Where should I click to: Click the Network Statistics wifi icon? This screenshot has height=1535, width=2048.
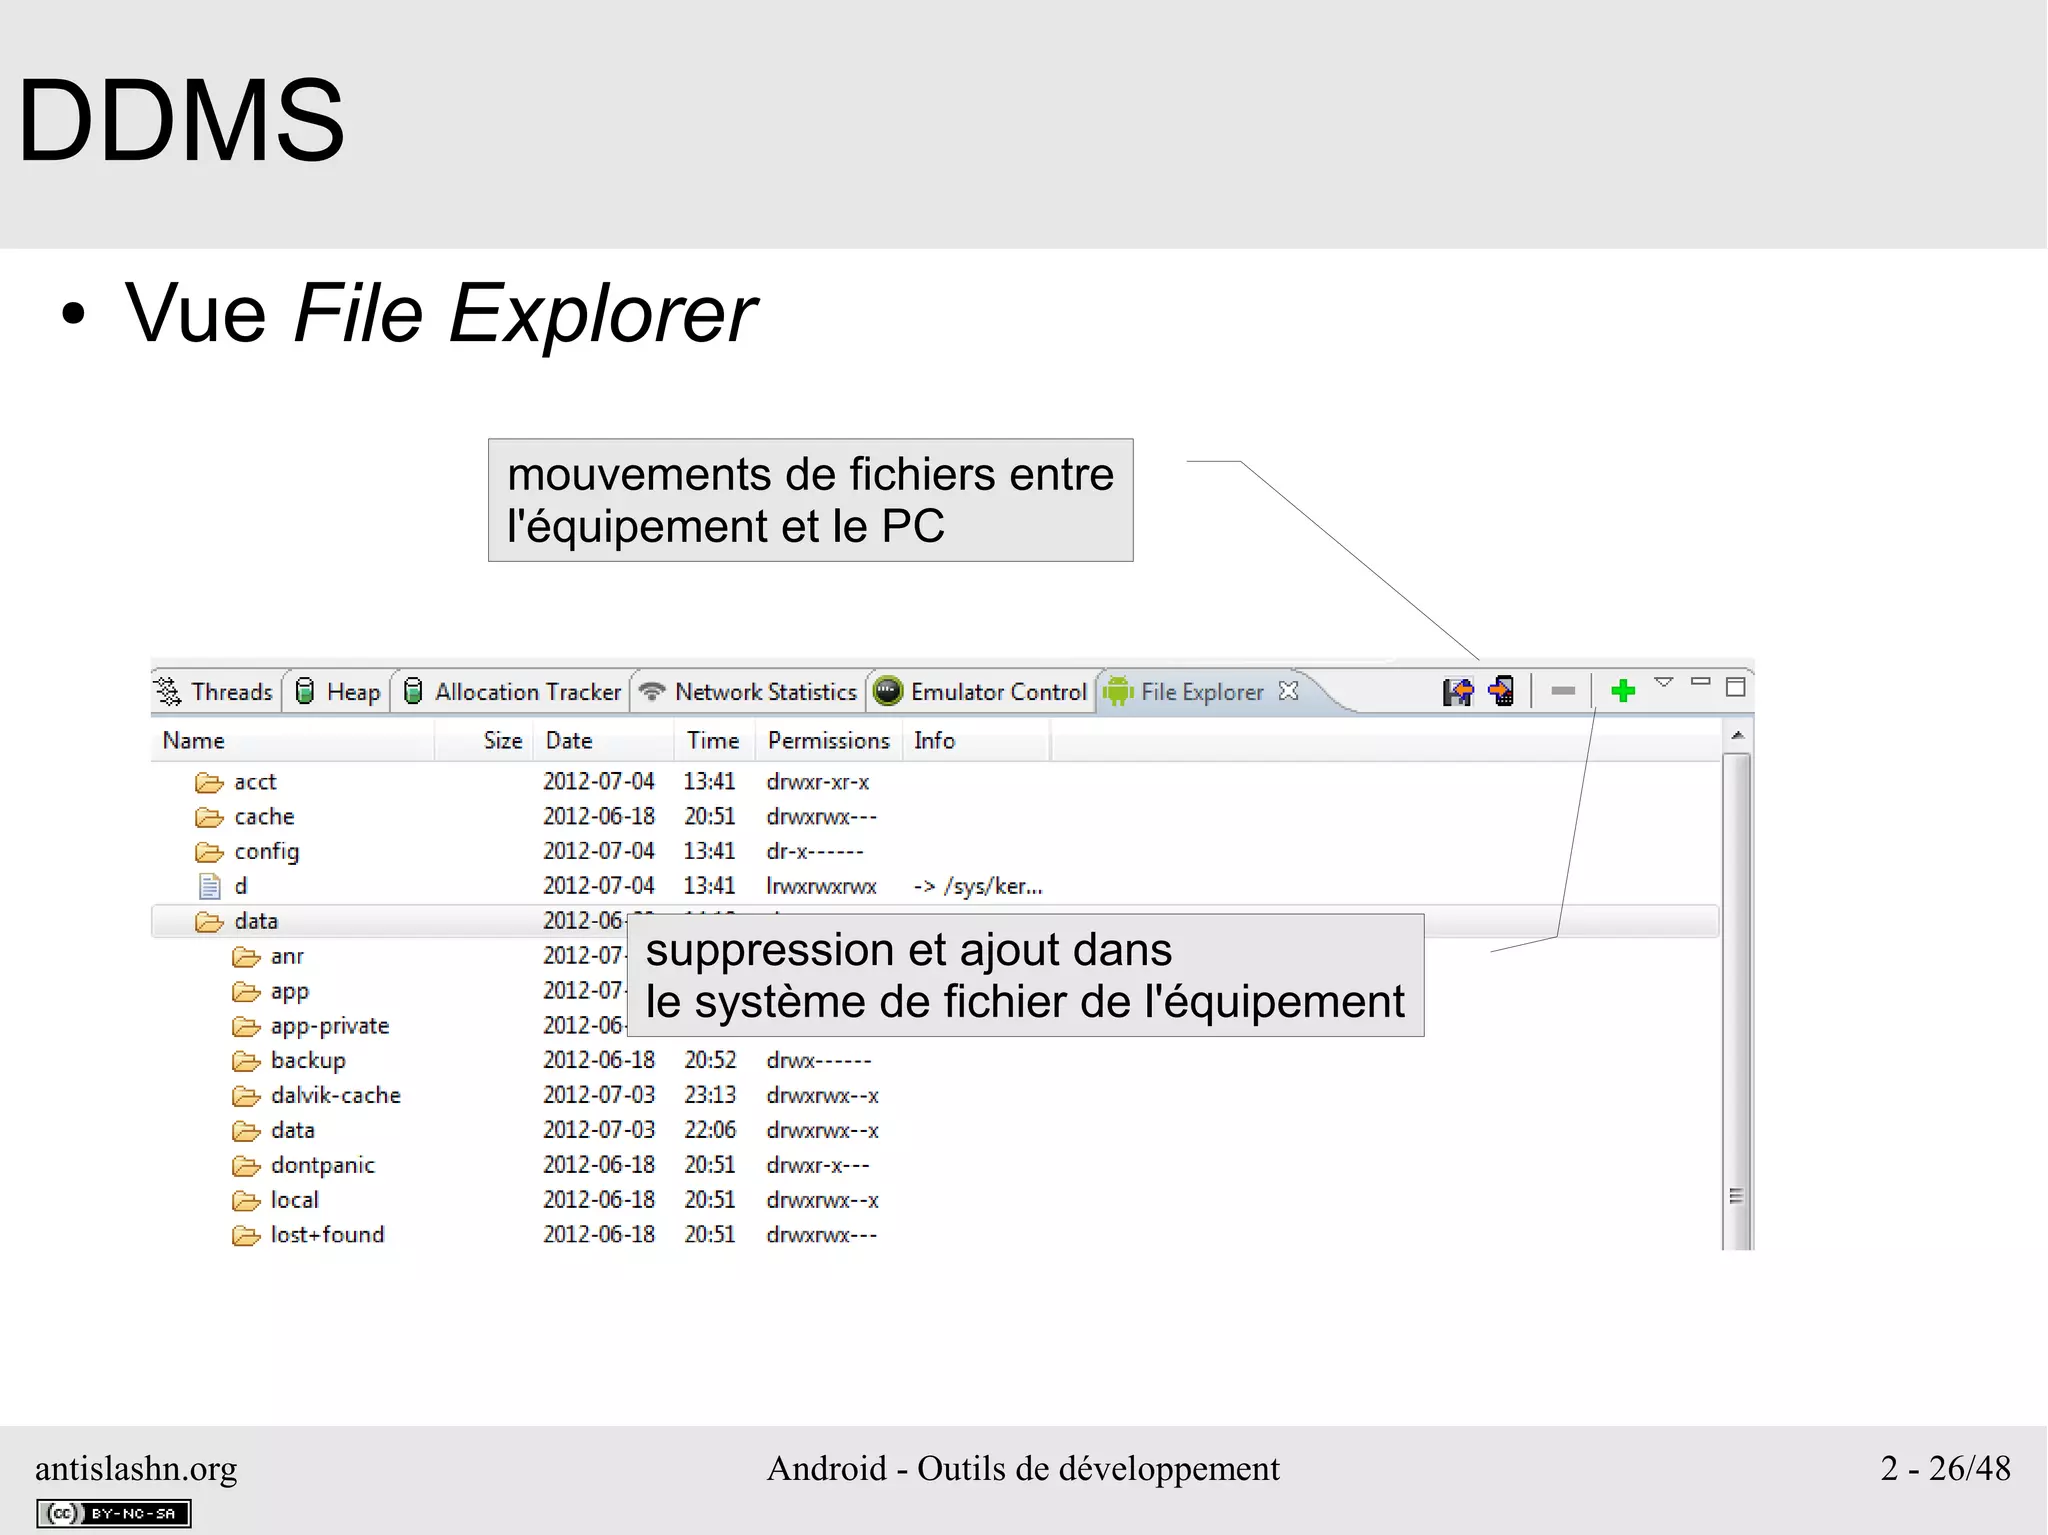[x=652, y=691]
